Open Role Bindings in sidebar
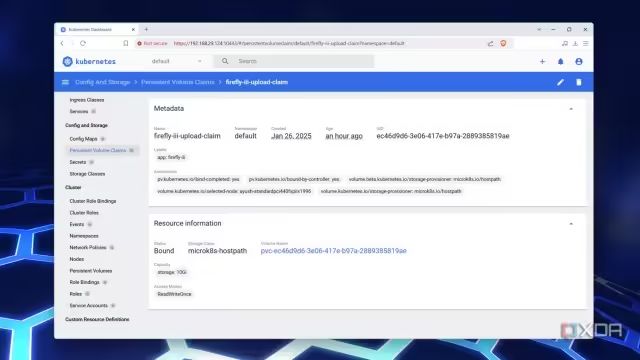Screen dimensions: 640x360 point(84,282)
